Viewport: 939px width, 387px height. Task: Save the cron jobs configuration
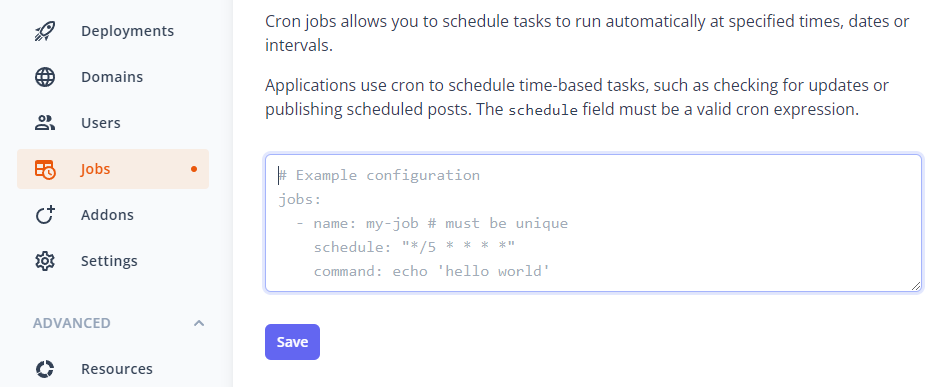[292, 342]
